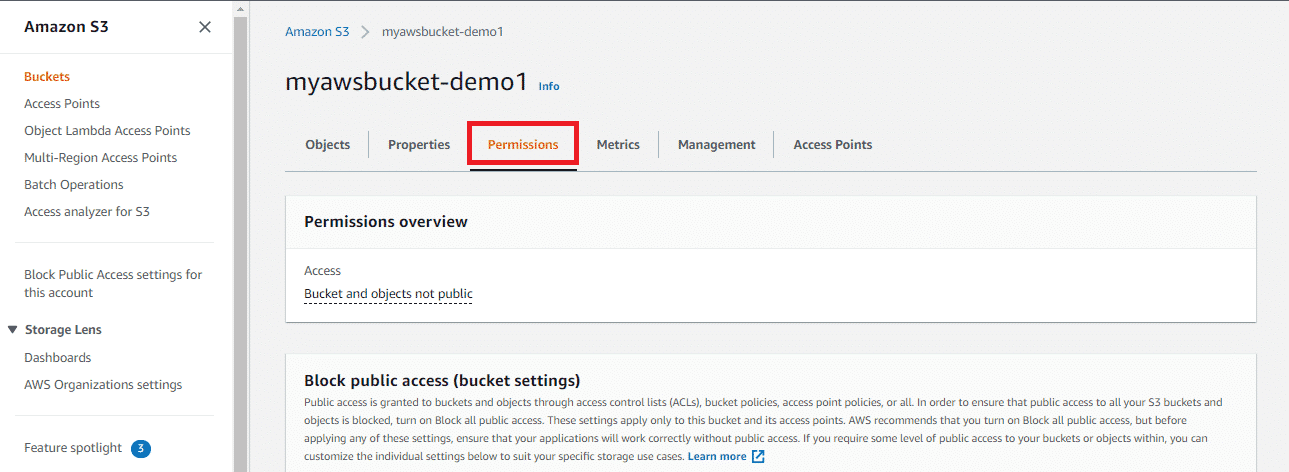
Task: Open Block Public Access settings for account
Action: (x=113, y=284)
